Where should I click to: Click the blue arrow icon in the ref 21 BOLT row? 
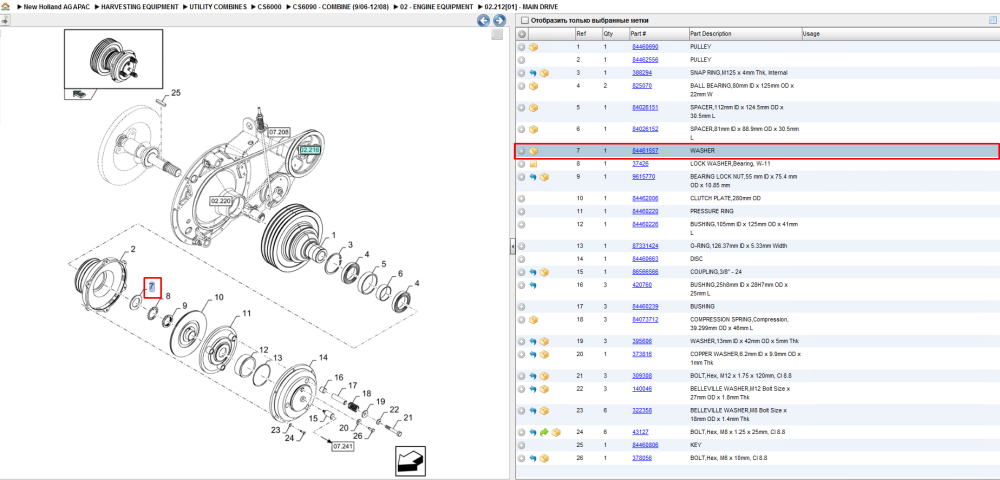coord(533,376)
